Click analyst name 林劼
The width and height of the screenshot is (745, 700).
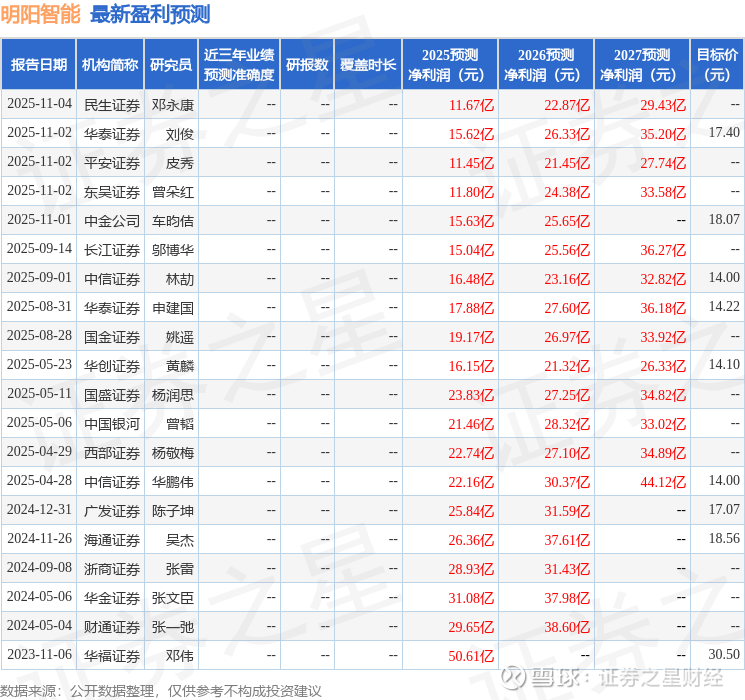180,279
